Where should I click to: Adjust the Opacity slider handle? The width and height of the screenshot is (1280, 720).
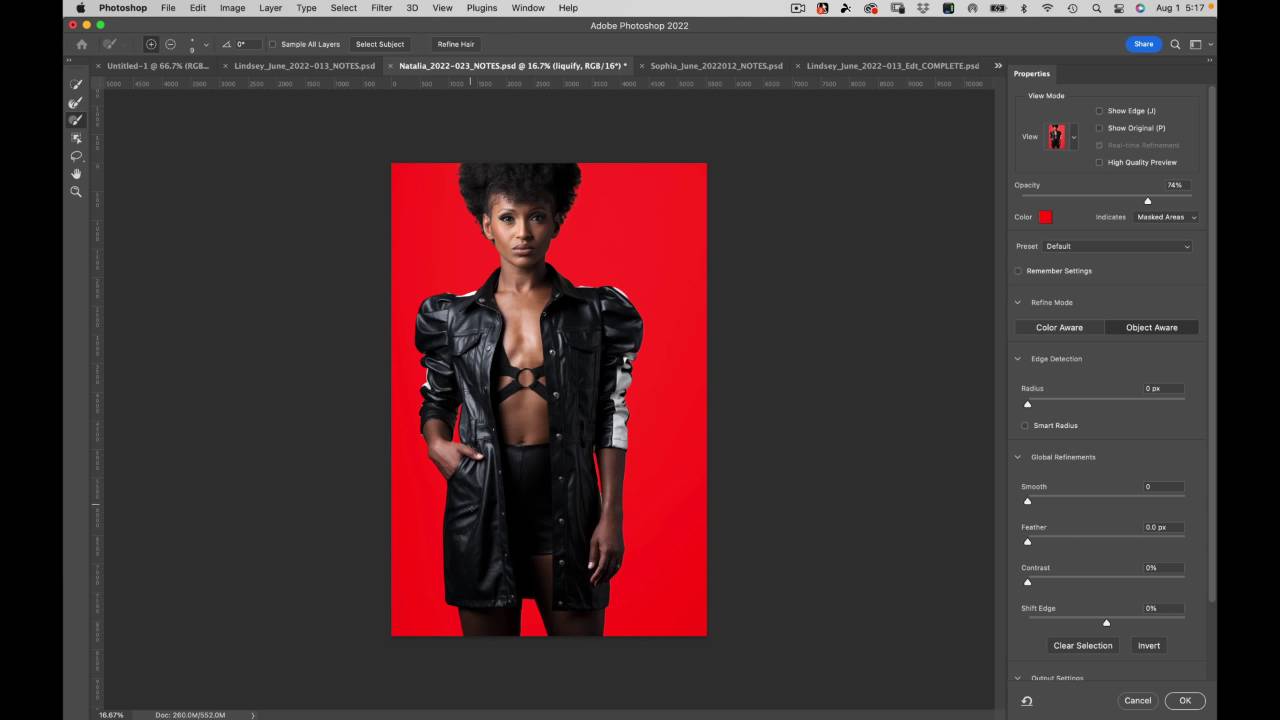(x=1148, y=201)
